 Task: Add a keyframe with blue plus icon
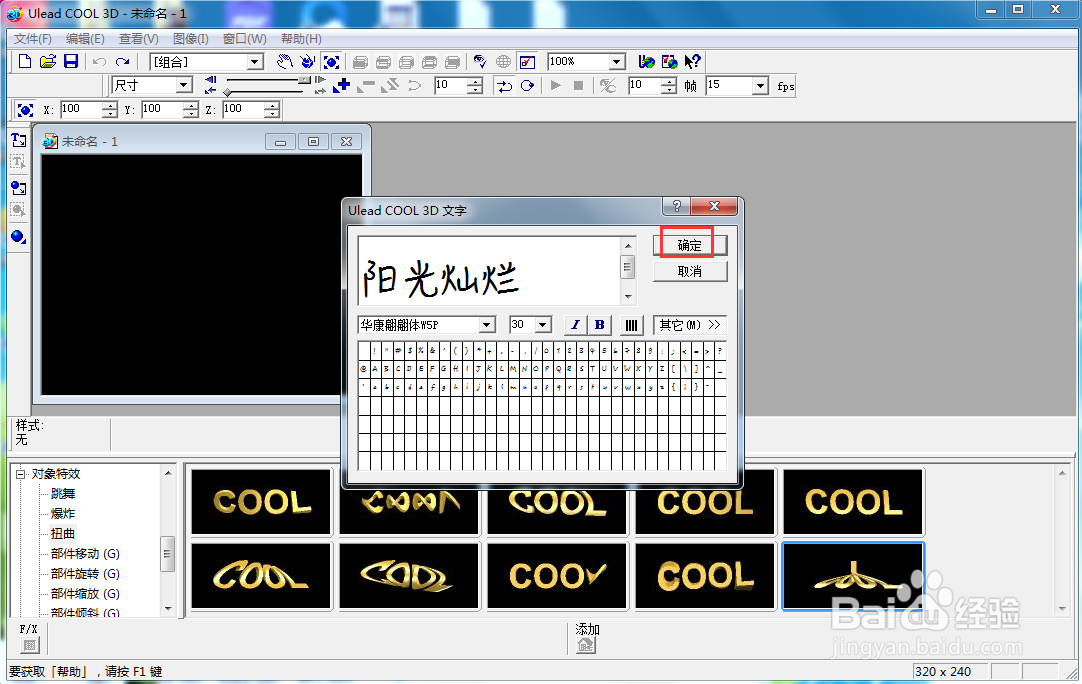pos(342,86)
